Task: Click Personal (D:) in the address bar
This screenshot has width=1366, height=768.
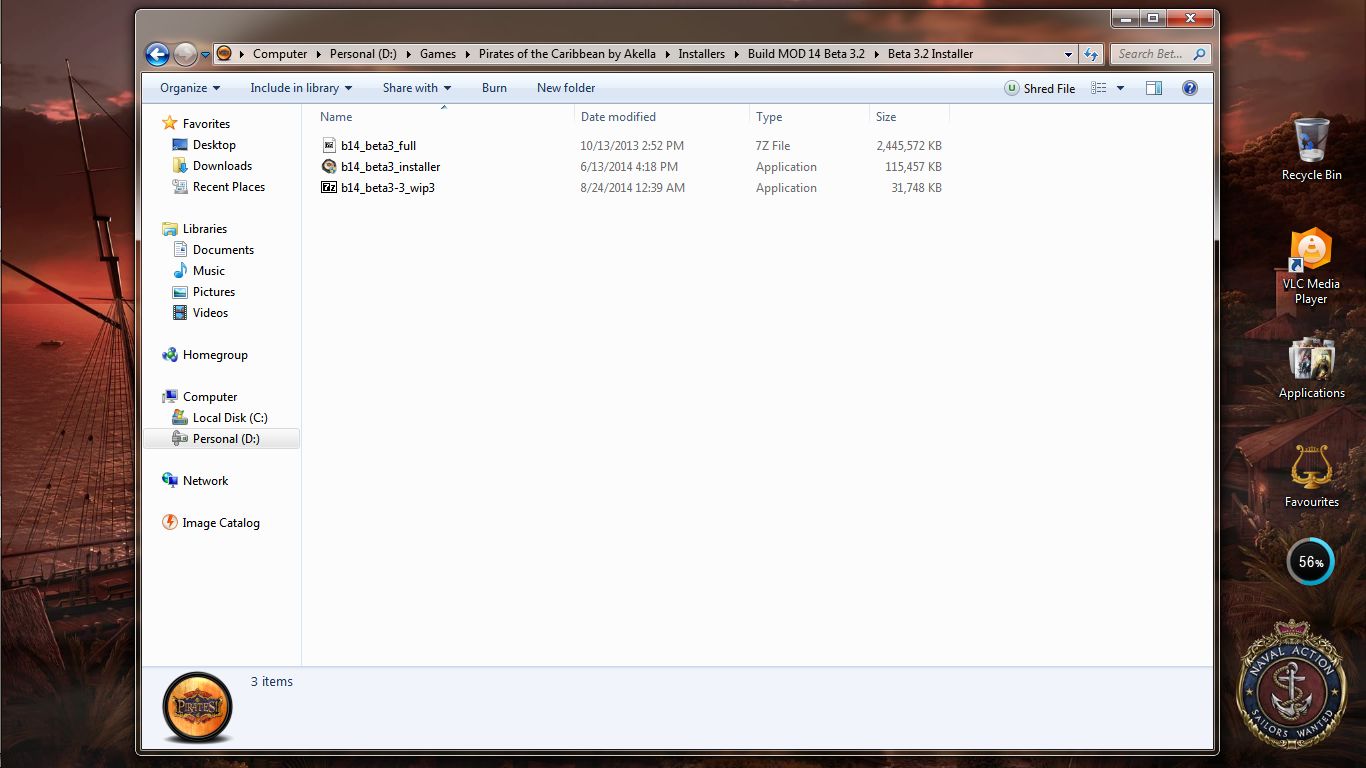Action: [x=365, y=54]
